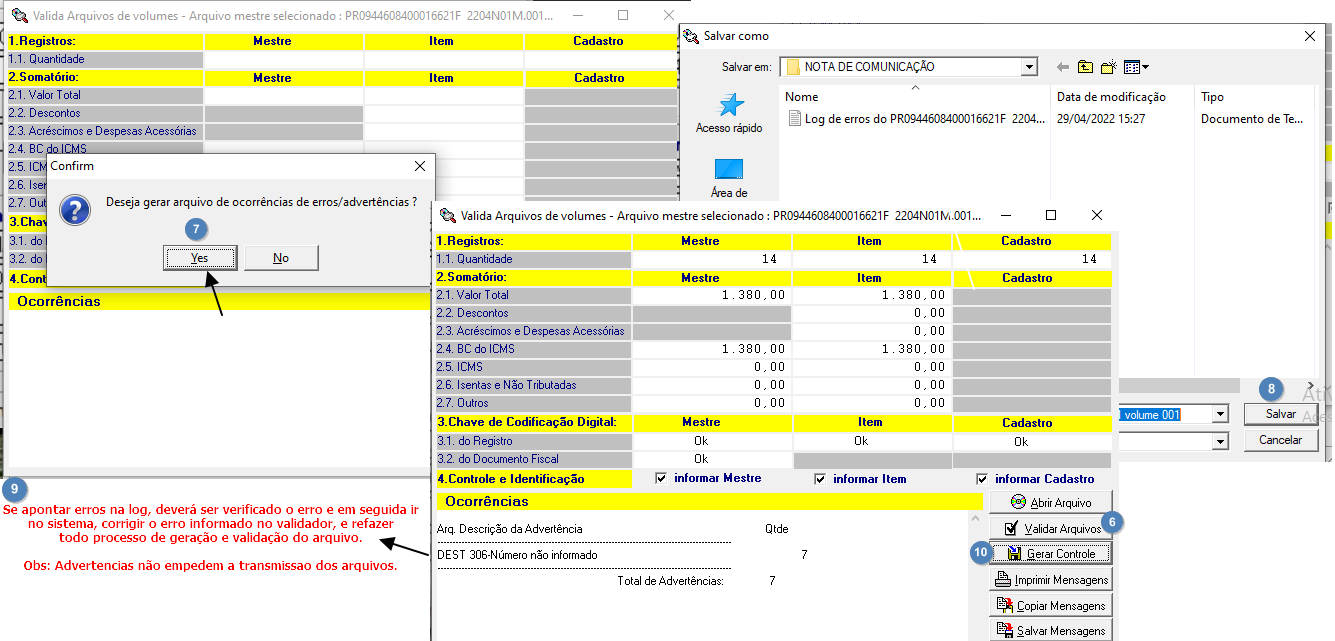Click the Imprimir Mensagens button
This screenshot has width=1335, height=641.
1049,580
